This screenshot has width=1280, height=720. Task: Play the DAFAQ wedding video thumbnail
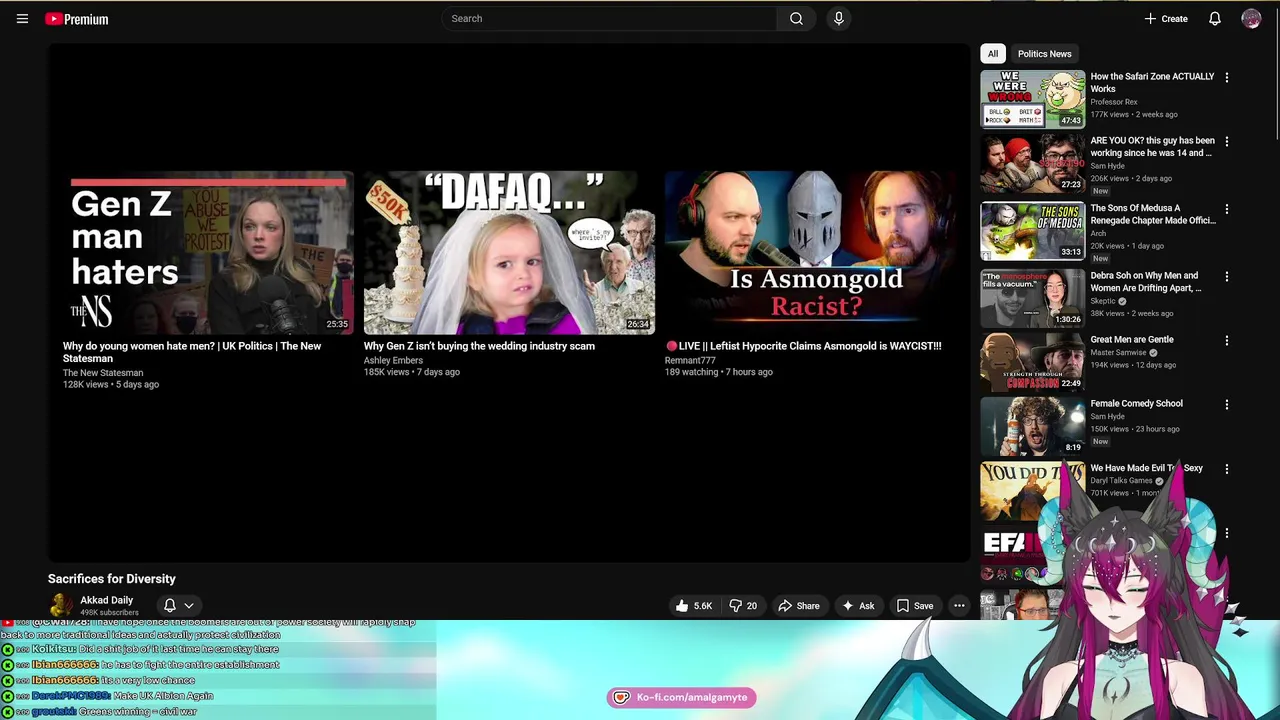pyautogui.click(x=509, y=253)
